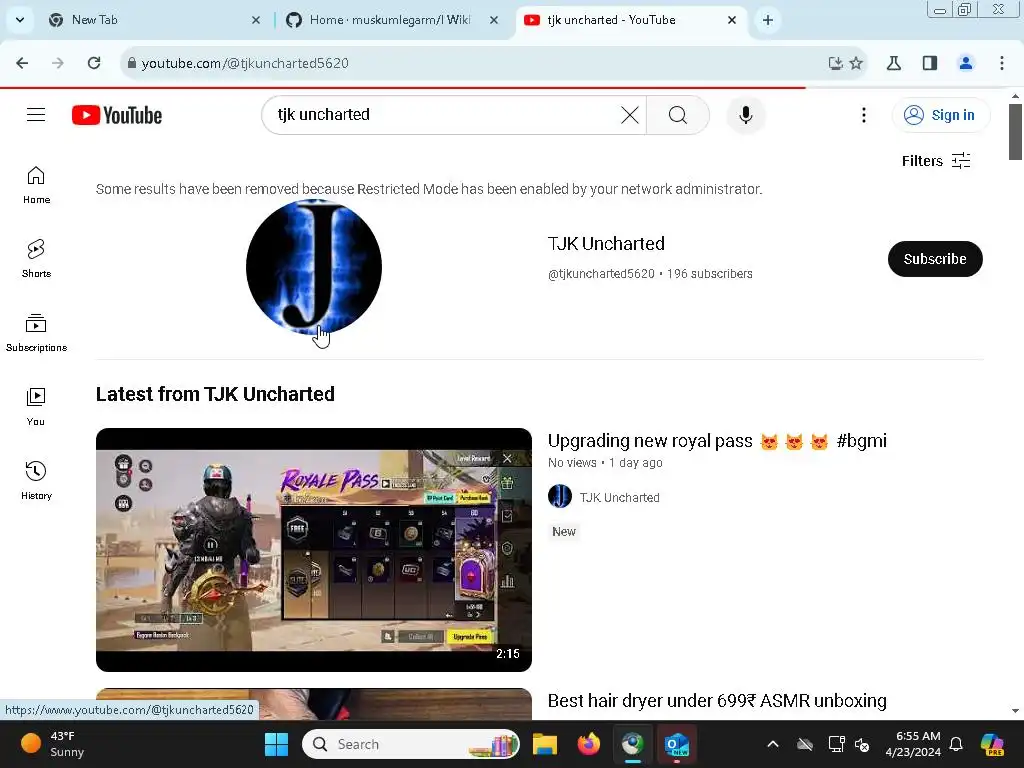Go forward in browser

pos(58,63)
